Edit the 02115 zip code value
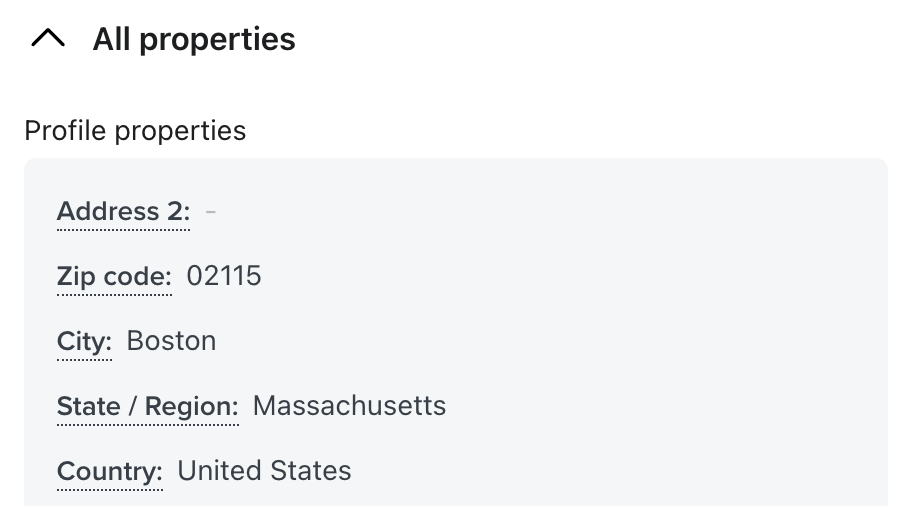The image size is (924, 506). click(x=224, y=276)
